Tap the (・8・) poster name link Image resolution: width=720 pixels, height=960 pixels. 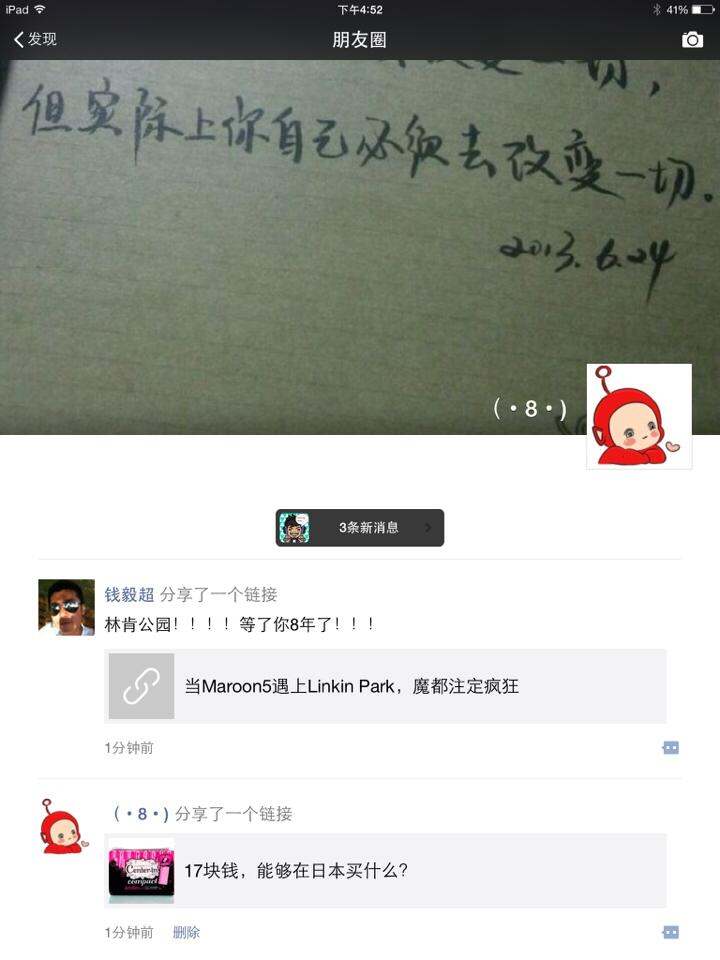coord(141,814)
